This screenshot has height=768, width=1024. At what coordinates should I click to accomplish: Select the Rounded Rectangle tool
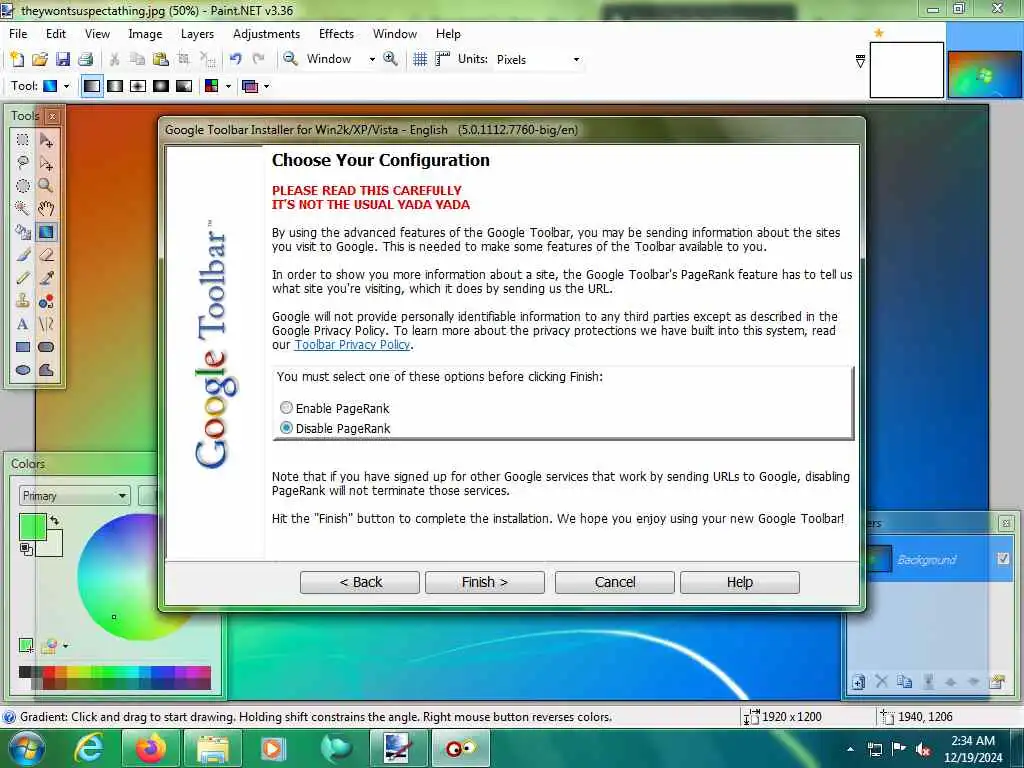tap(46, 347)
